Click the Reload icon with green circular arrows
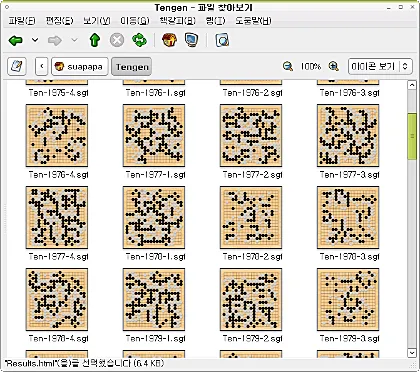The width and height of the screenshot is (420, 372). tap(139, 40)
